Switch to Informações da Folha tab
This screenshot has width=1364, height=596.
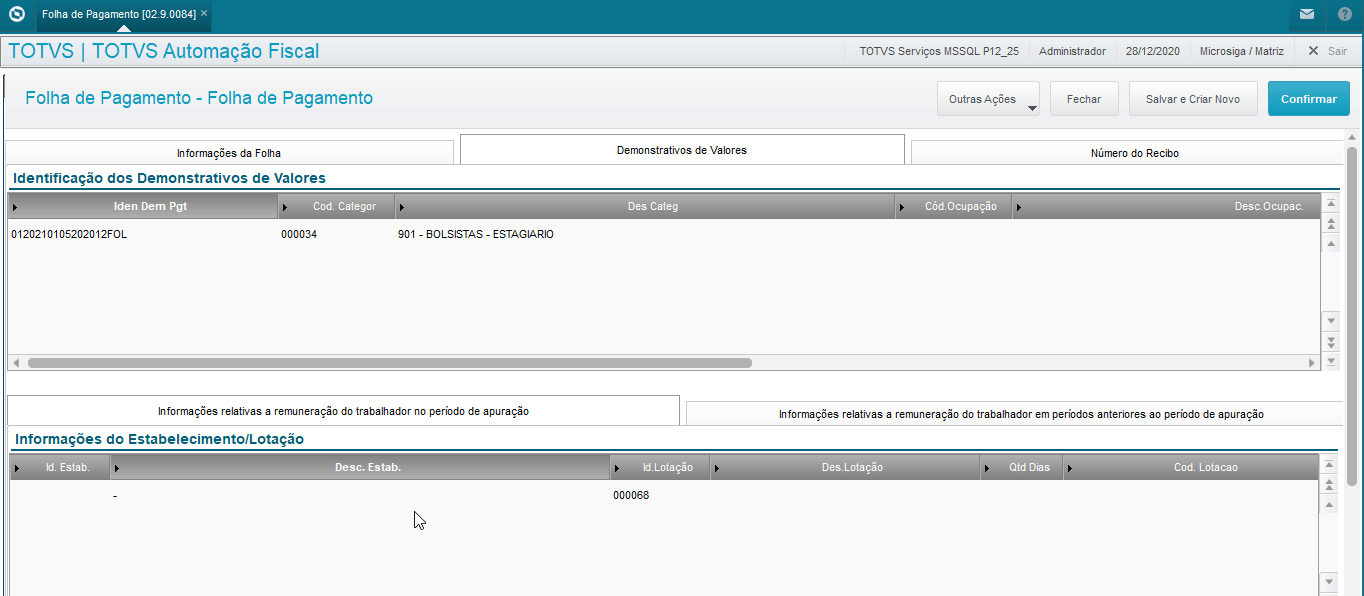229,153
